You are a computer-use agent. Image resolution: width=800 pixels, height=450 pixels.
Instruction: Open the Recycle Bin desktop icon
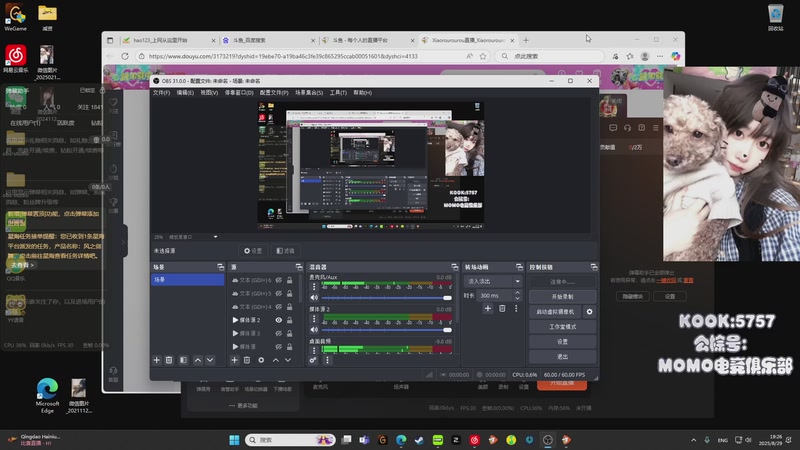tap(775, 17)
